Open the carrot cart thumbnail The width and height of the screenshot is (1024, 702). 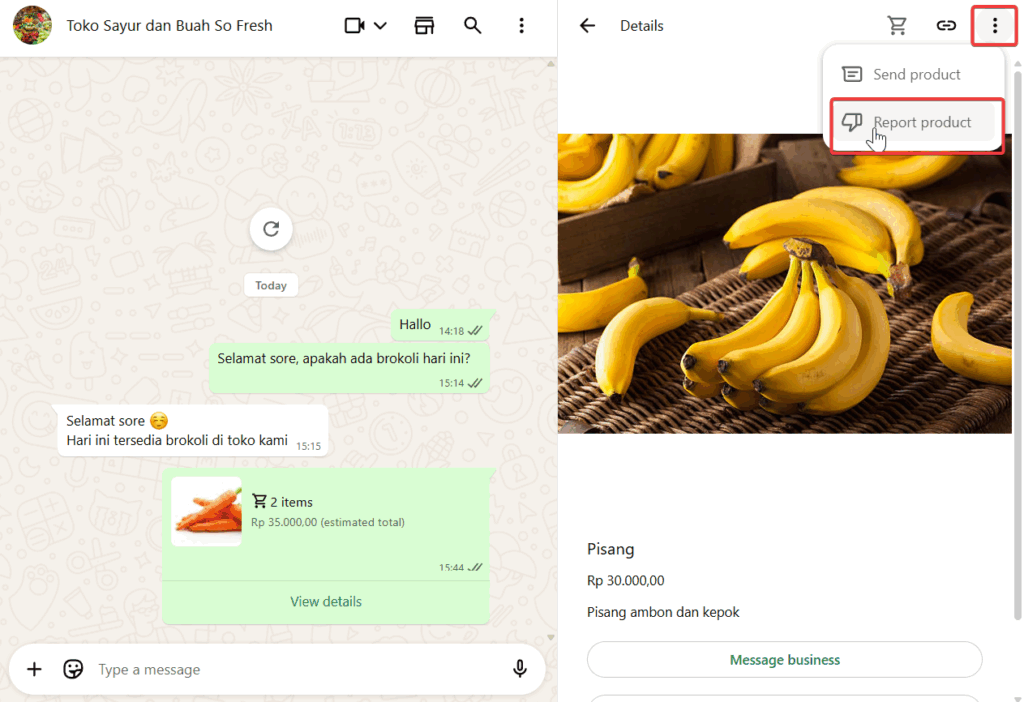(207, 511)
